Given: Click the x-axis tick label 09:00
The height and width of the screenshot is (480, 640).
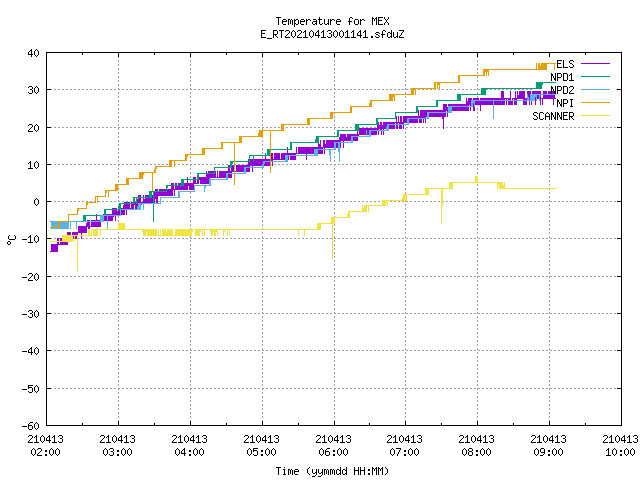Looking at the screenshot, I should tap(549, 452).
